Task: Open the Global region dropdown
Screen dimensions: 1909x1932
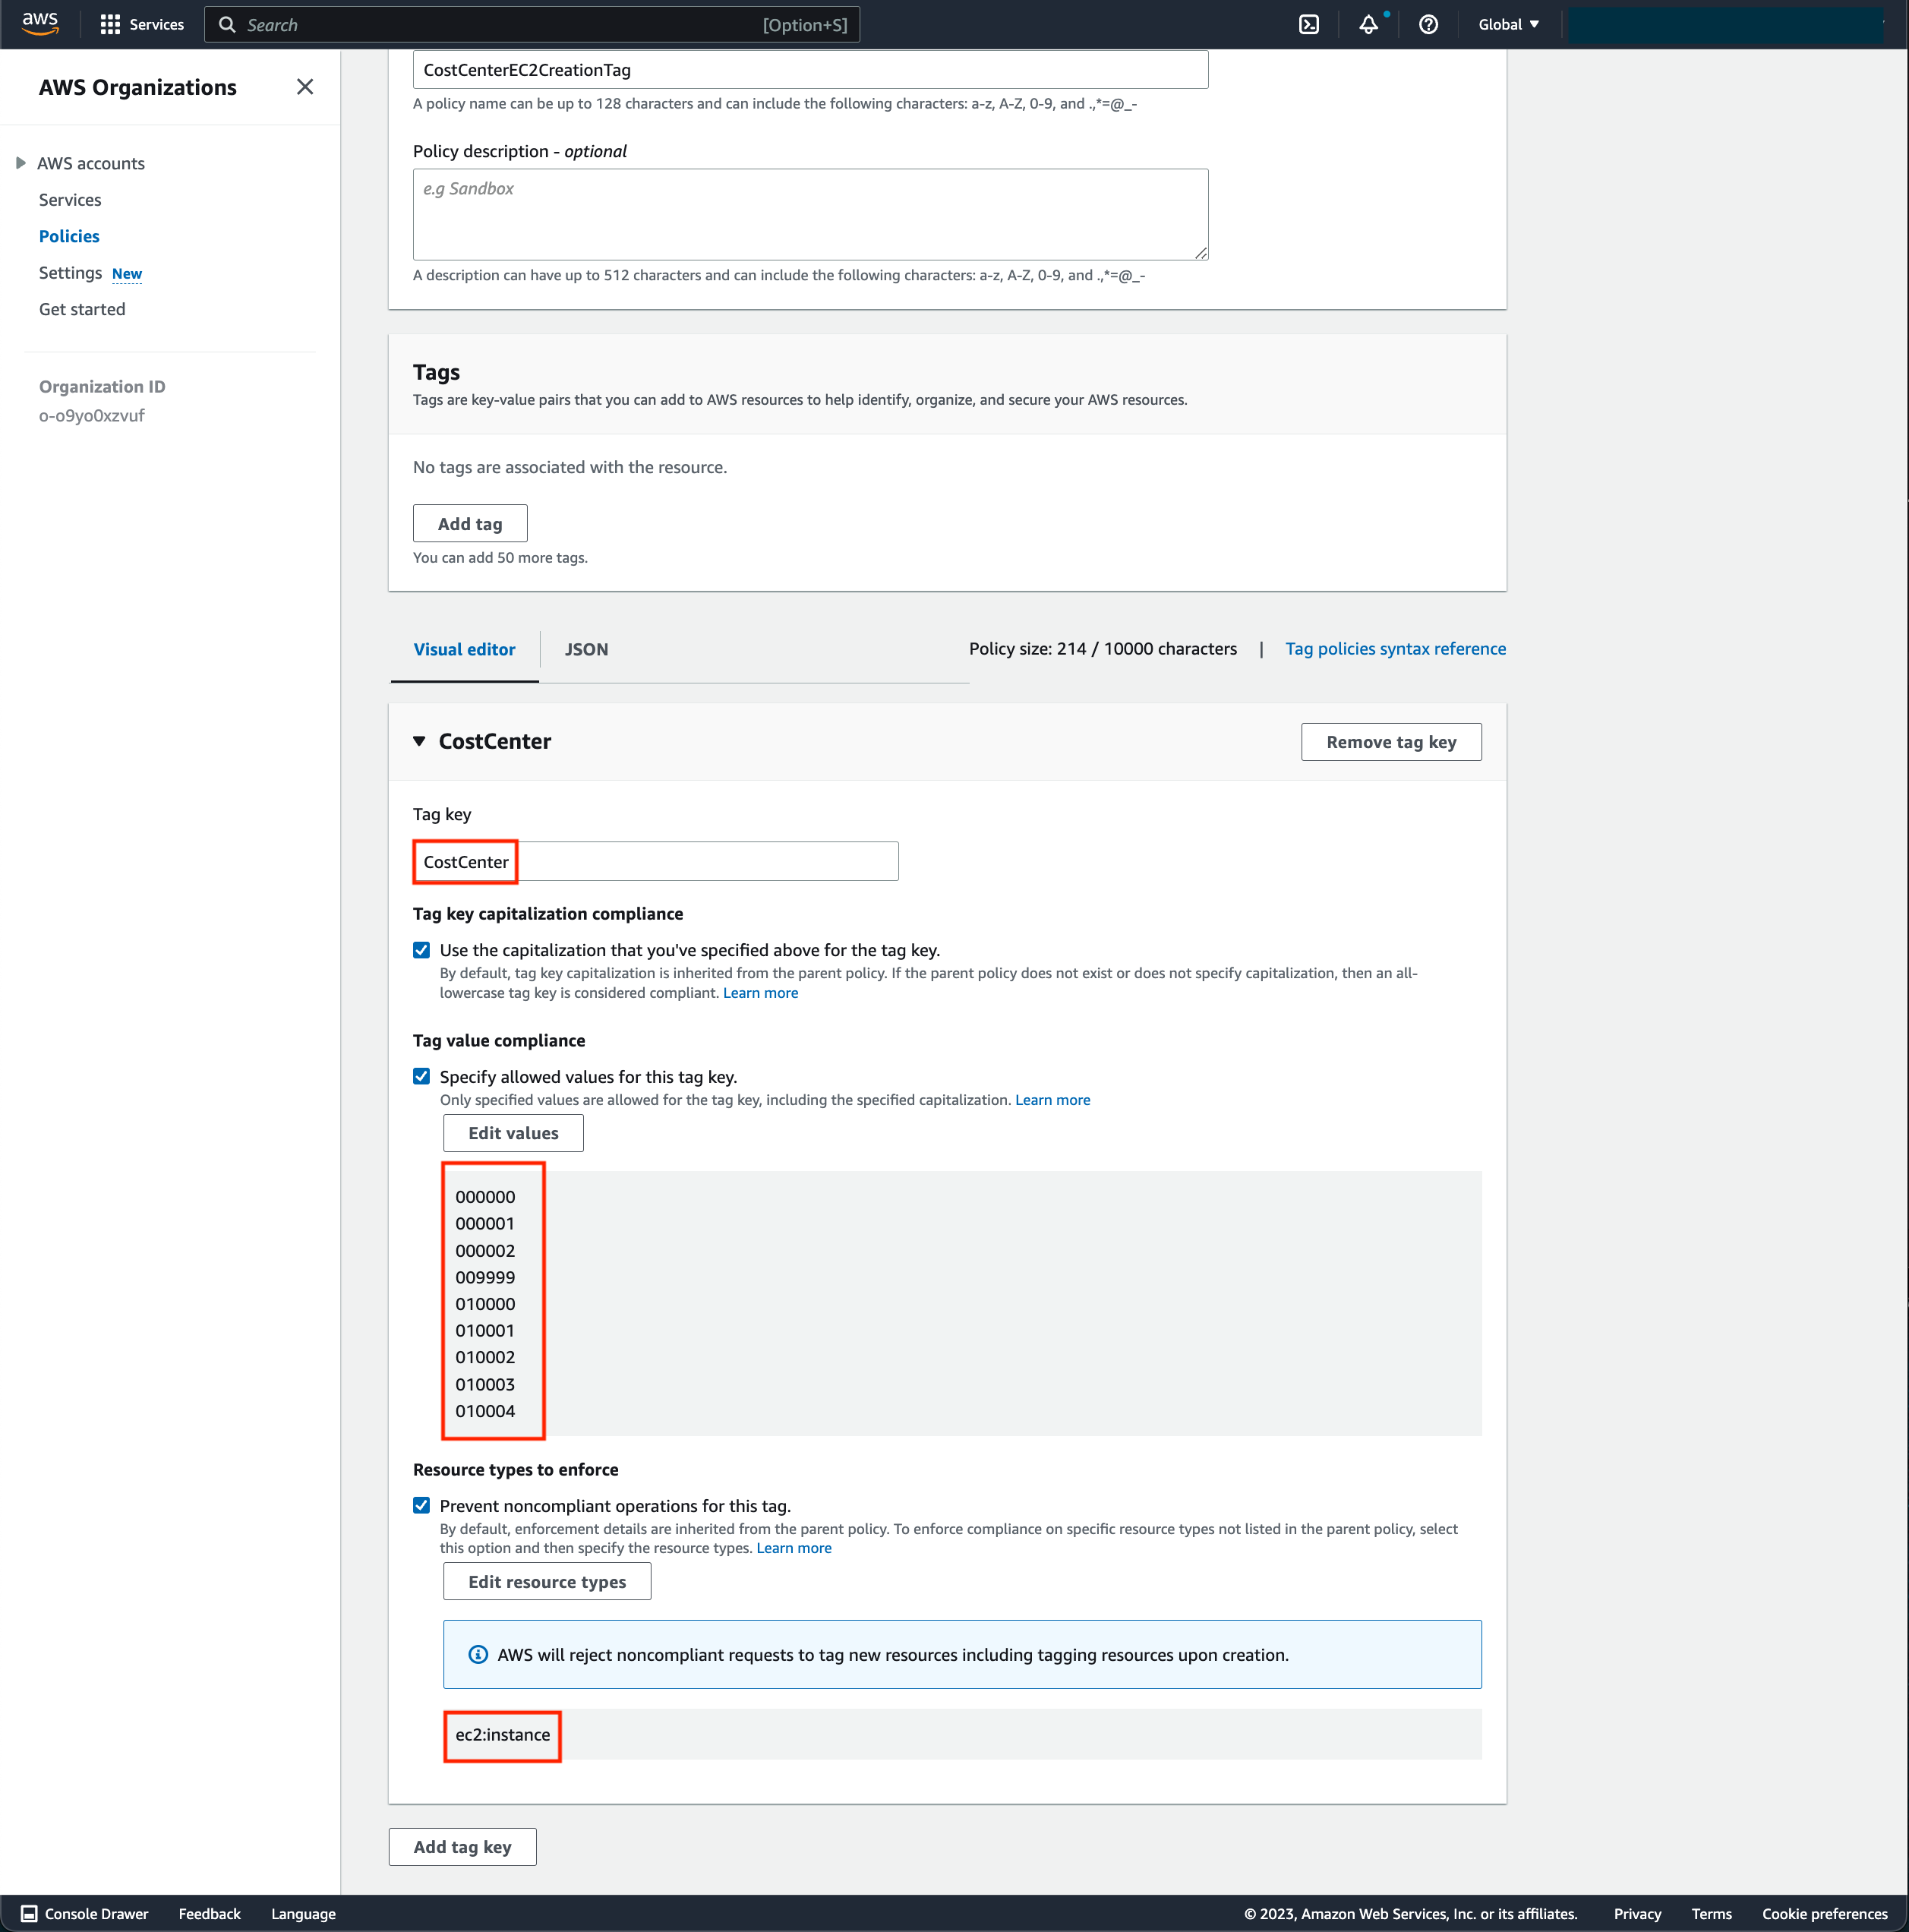Action: [1506, 24]
